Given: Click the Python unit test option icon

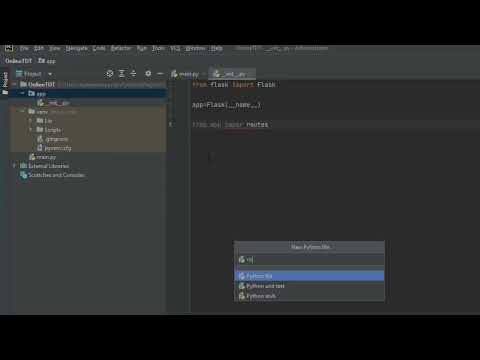Looking at the screenshot, I should pyautogui.click(x=242, y=286).
